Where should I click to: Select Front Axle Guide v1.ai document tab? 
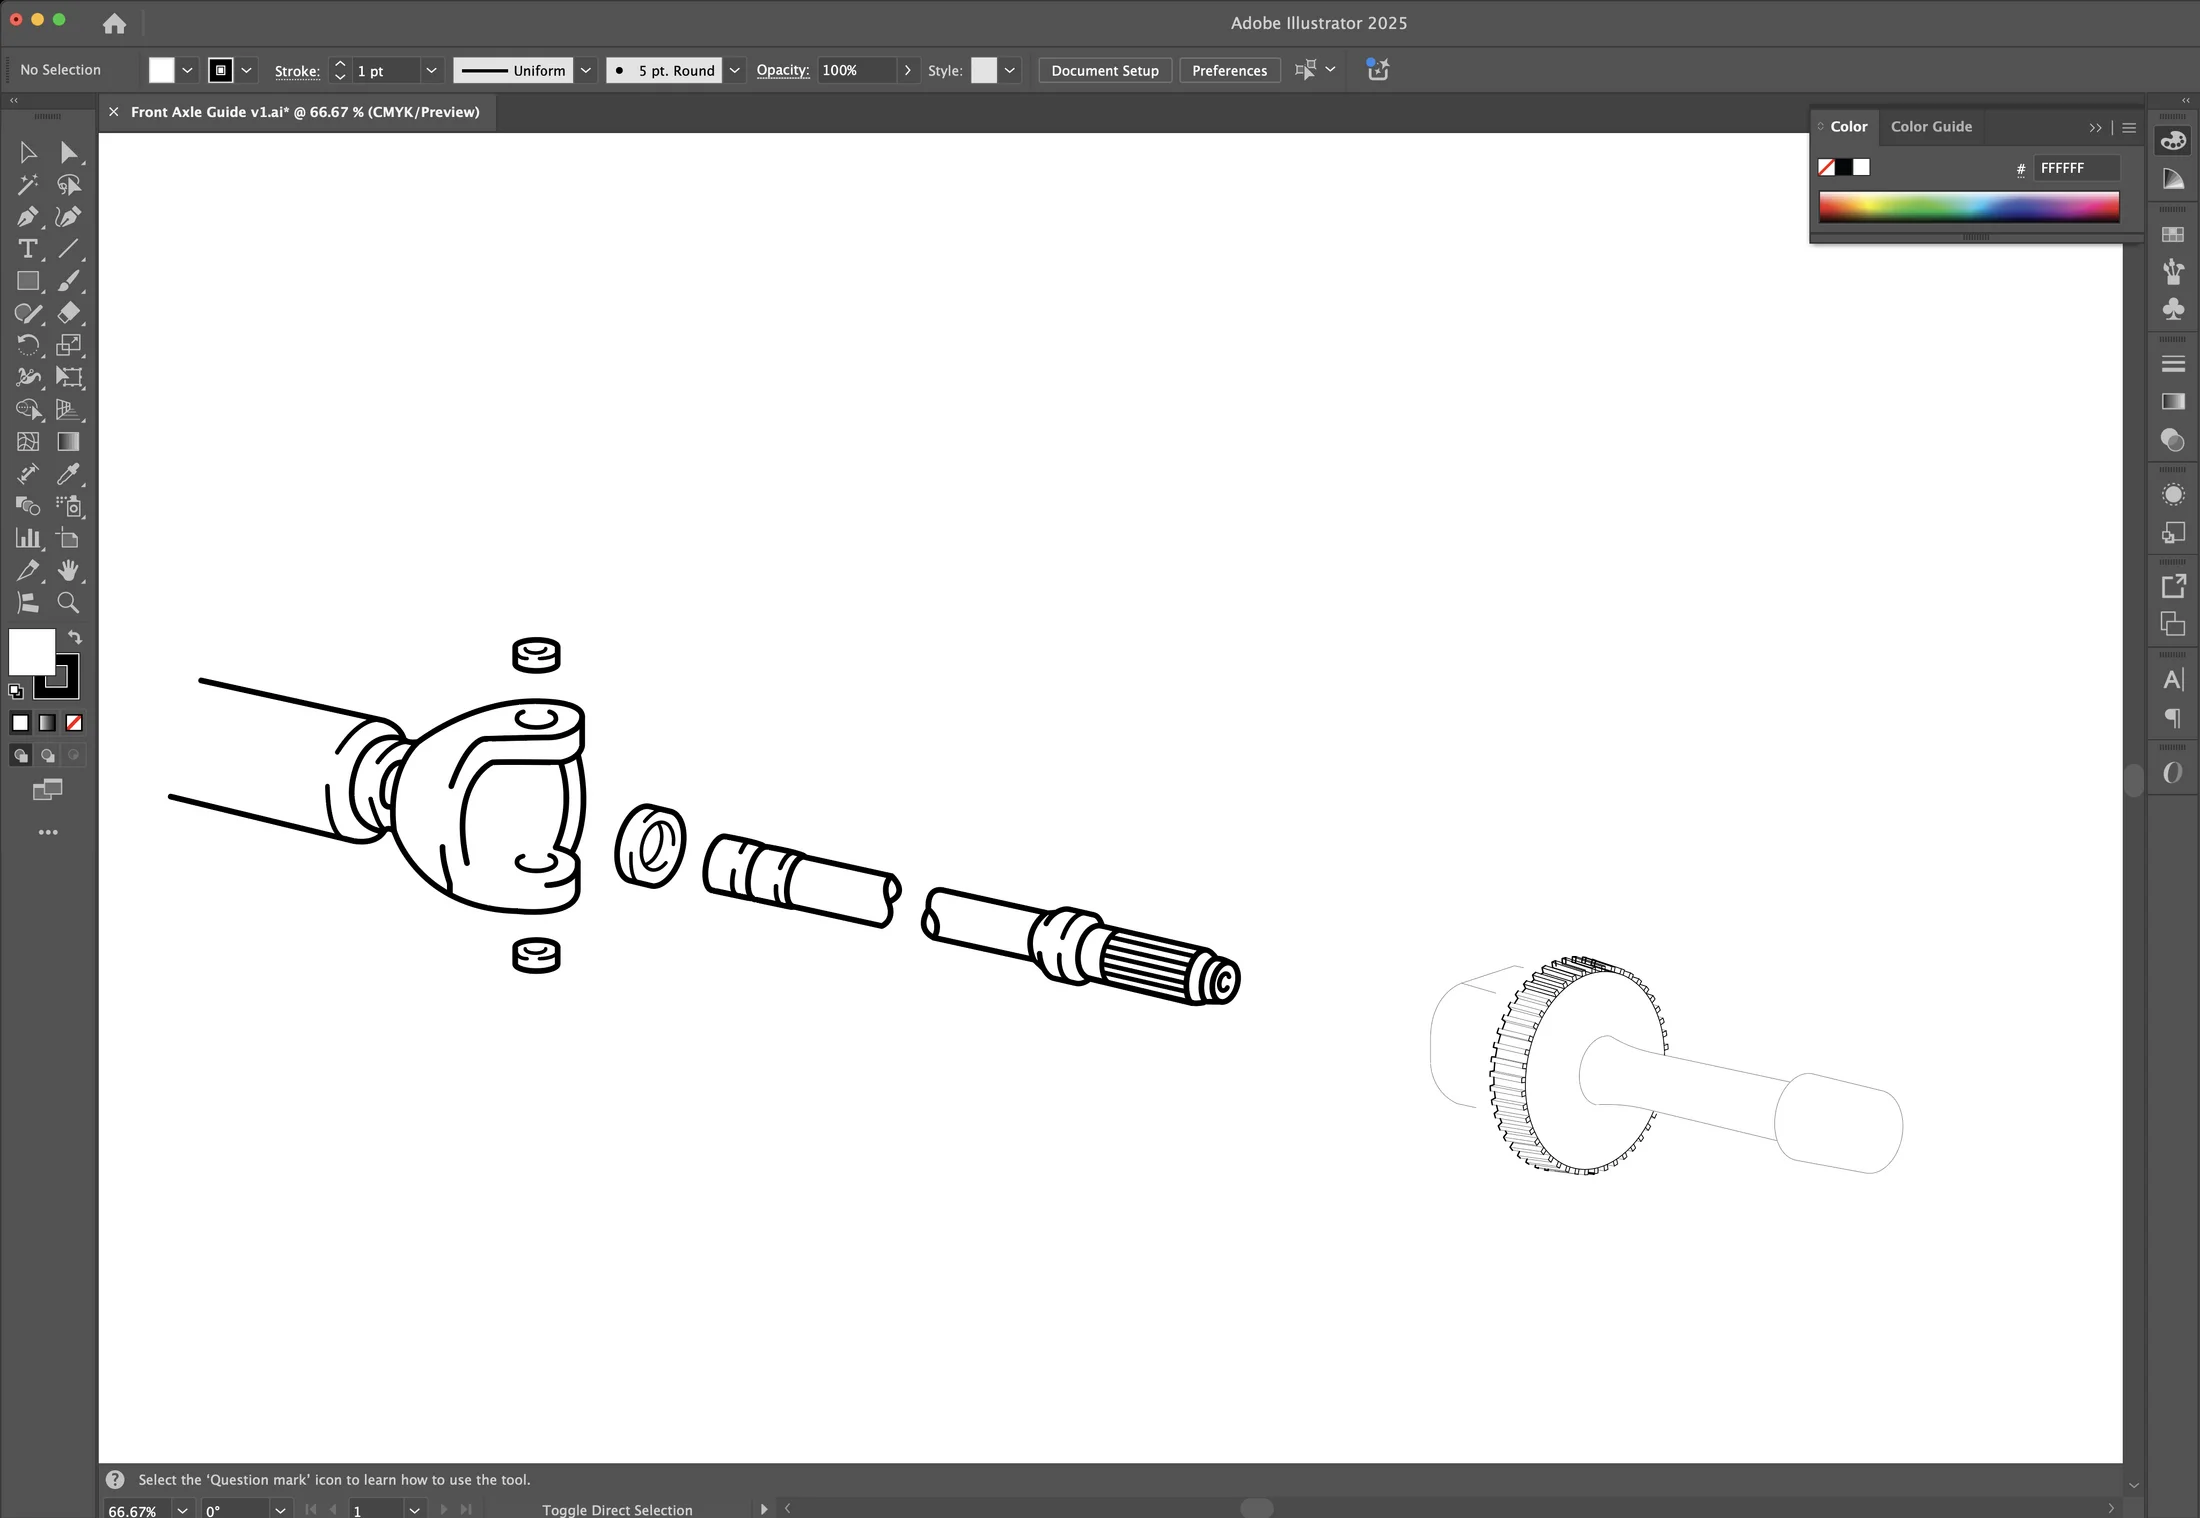[305, 112]
